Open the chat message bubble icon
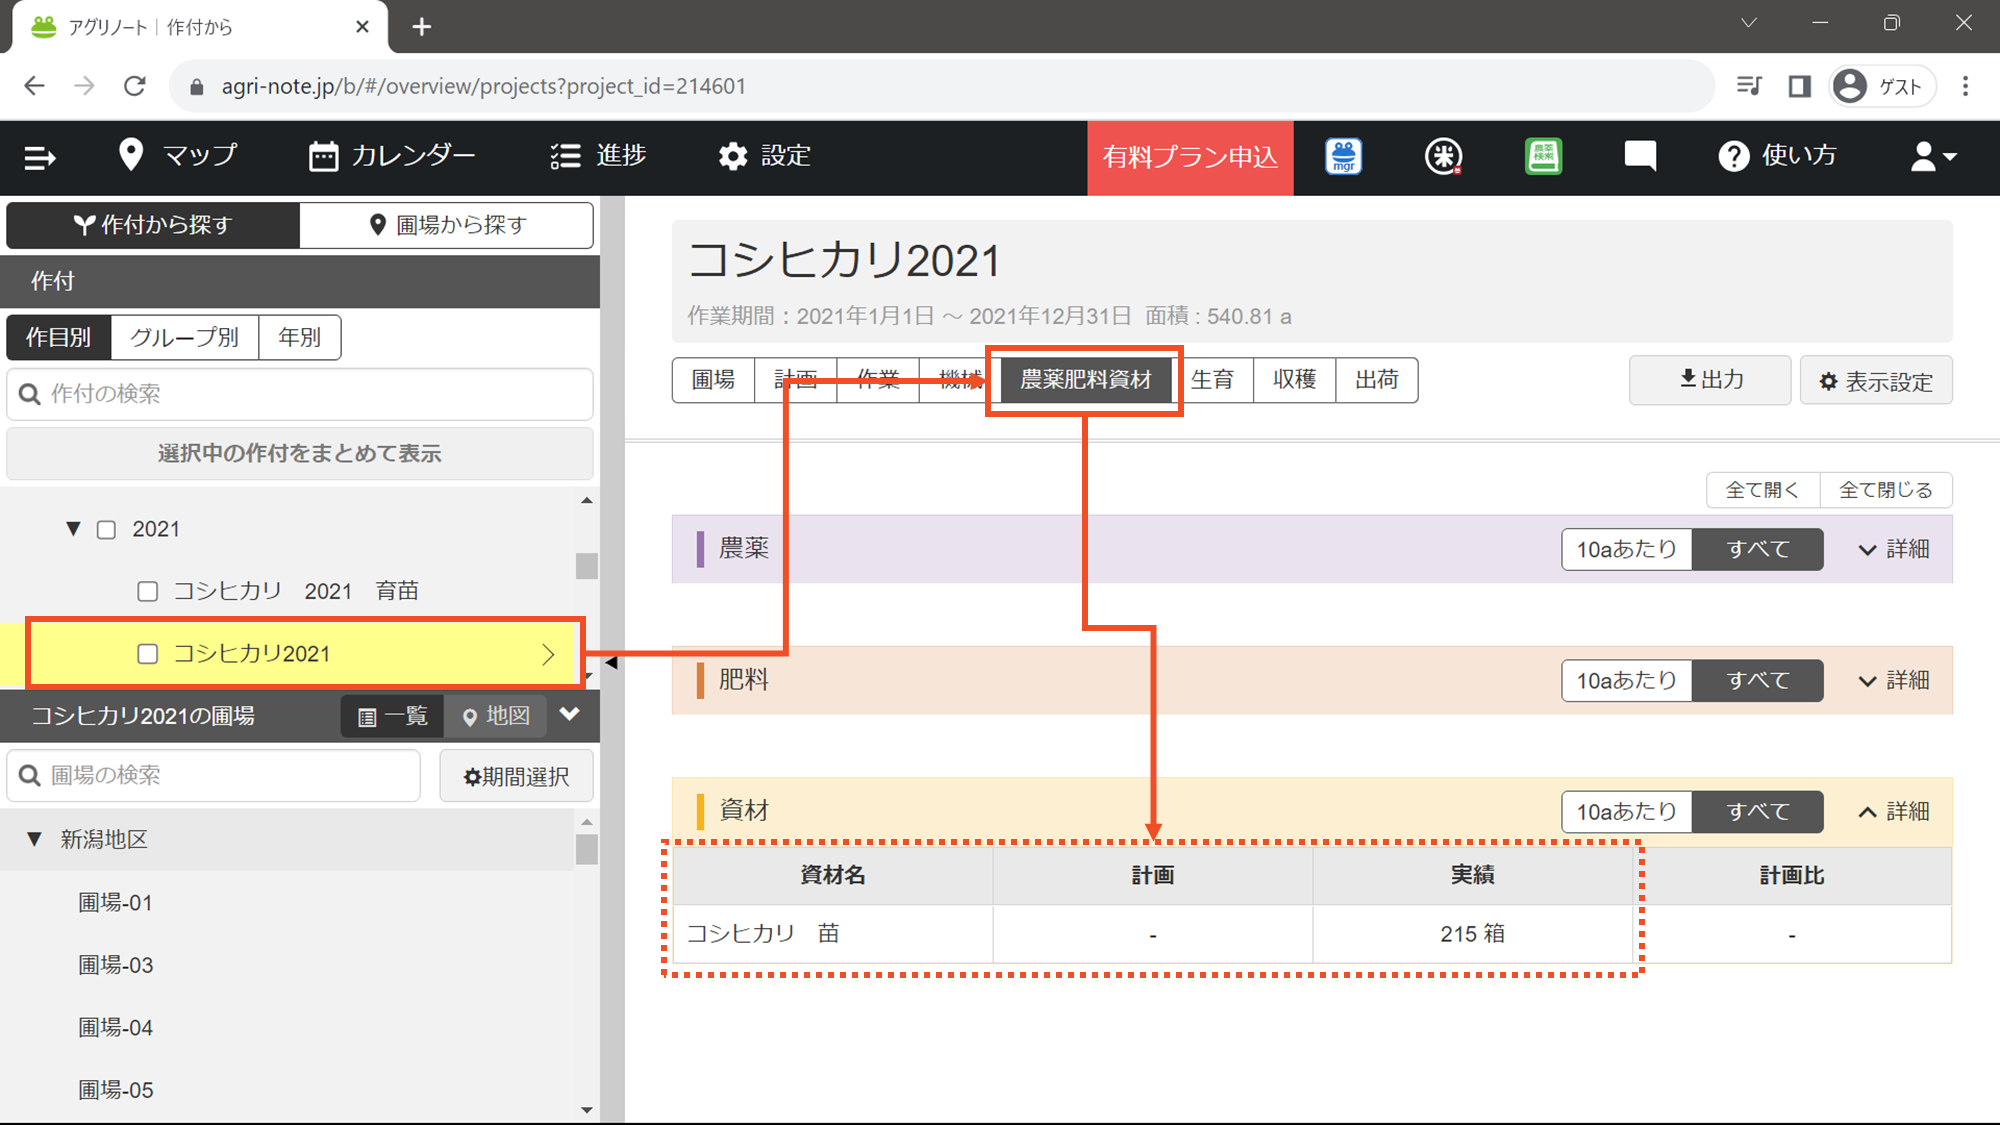Screen dimensions: 2000x1125 [x=1640, y=156]
